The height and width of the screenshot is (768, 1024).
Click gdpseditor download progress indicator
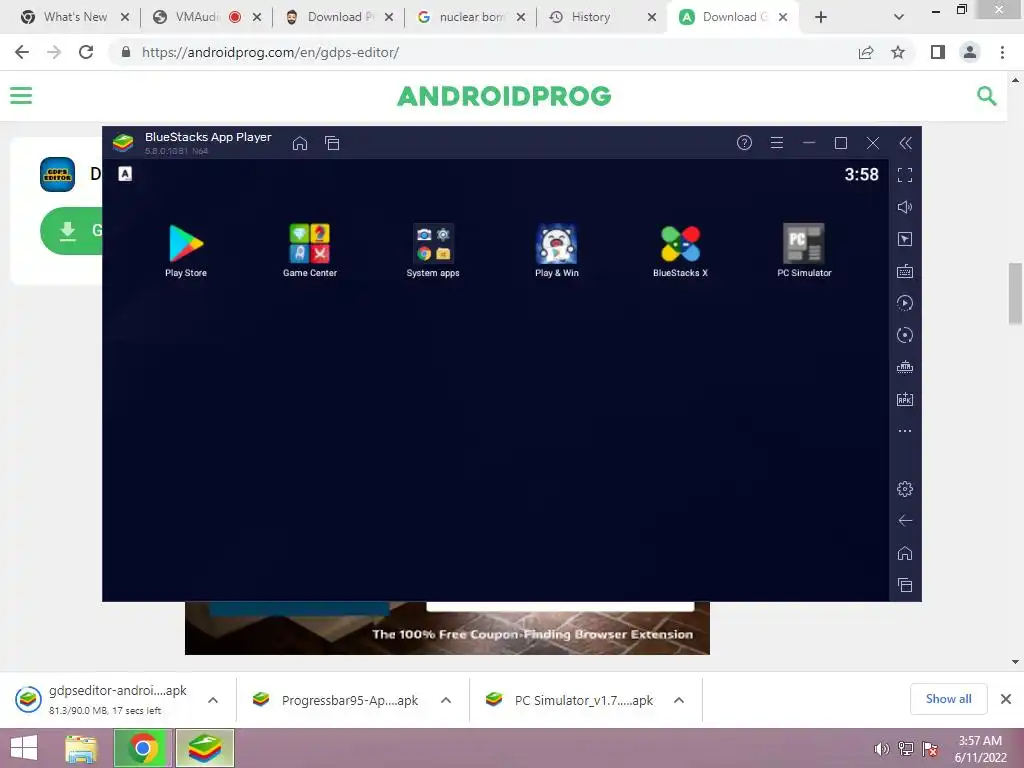click(28, 699)
